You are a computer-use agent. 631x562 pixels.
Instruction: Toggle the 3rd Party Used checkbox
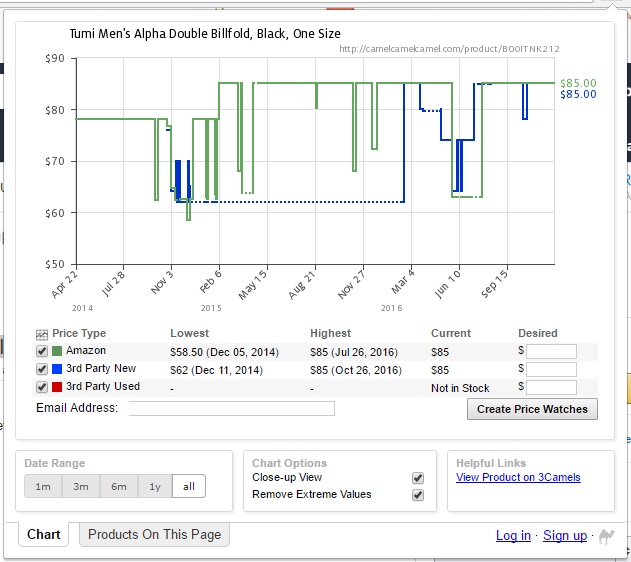(x=42, y=387)
